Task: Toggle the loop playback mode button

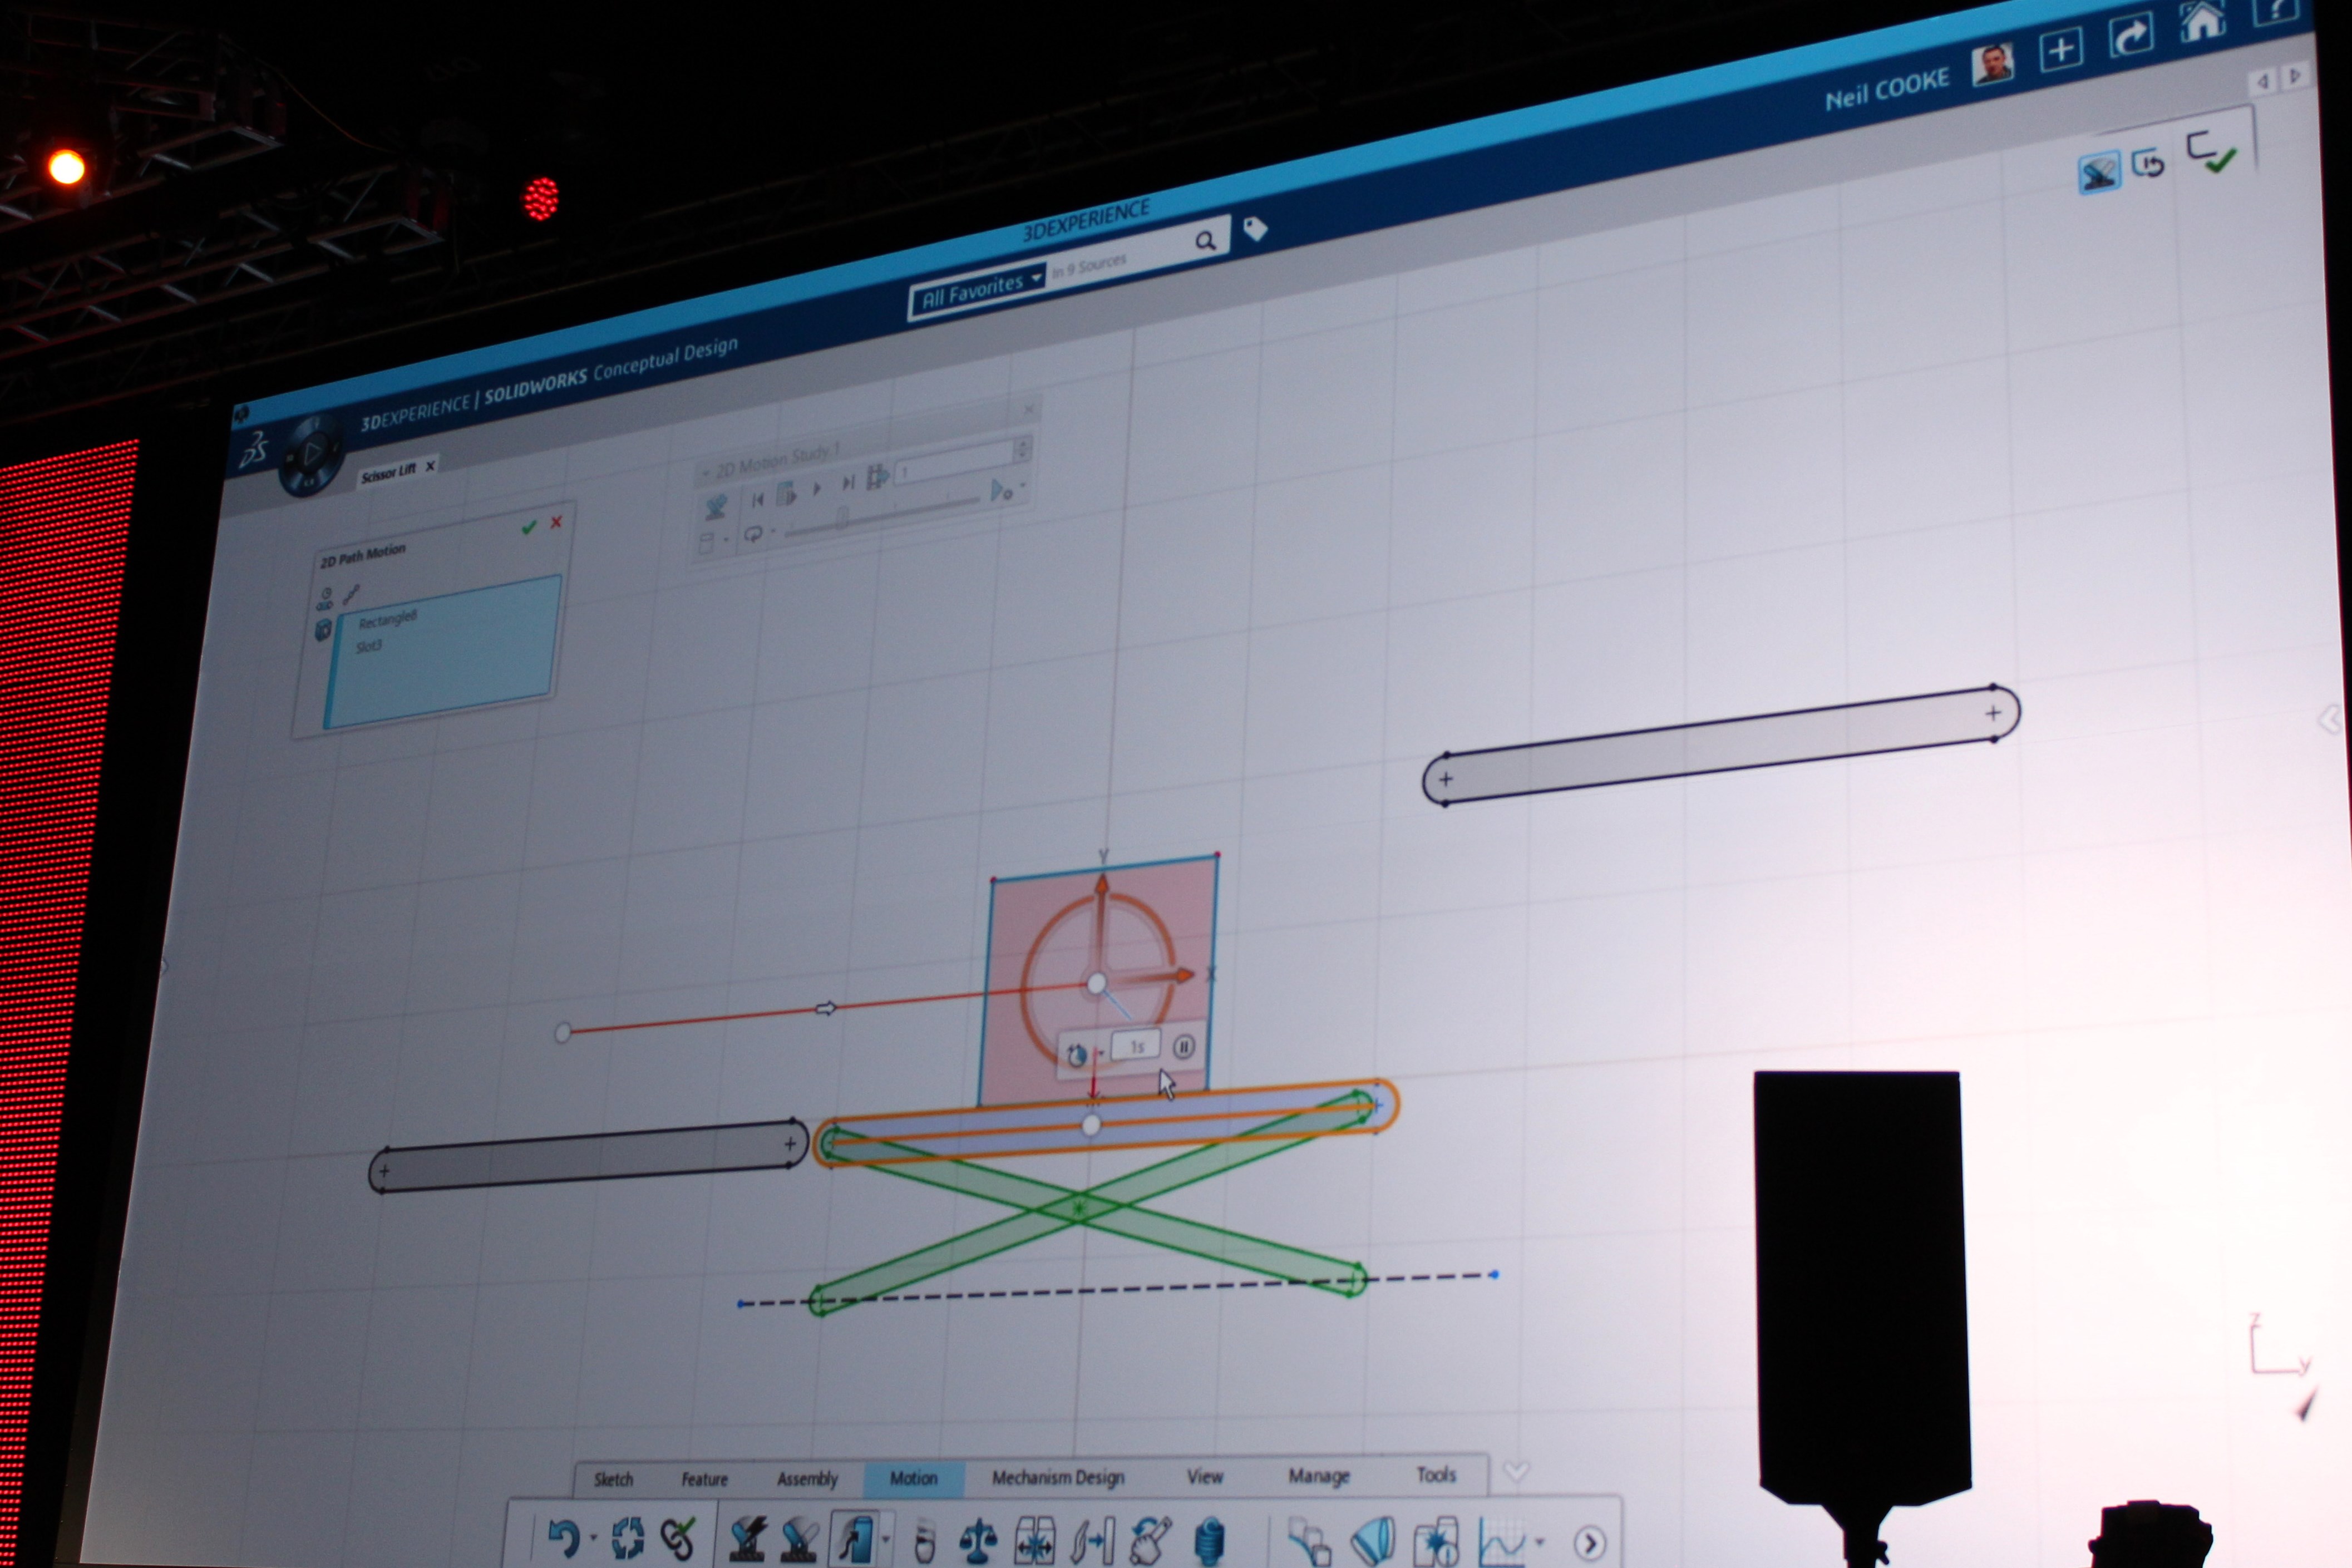Action: point(753,534)
